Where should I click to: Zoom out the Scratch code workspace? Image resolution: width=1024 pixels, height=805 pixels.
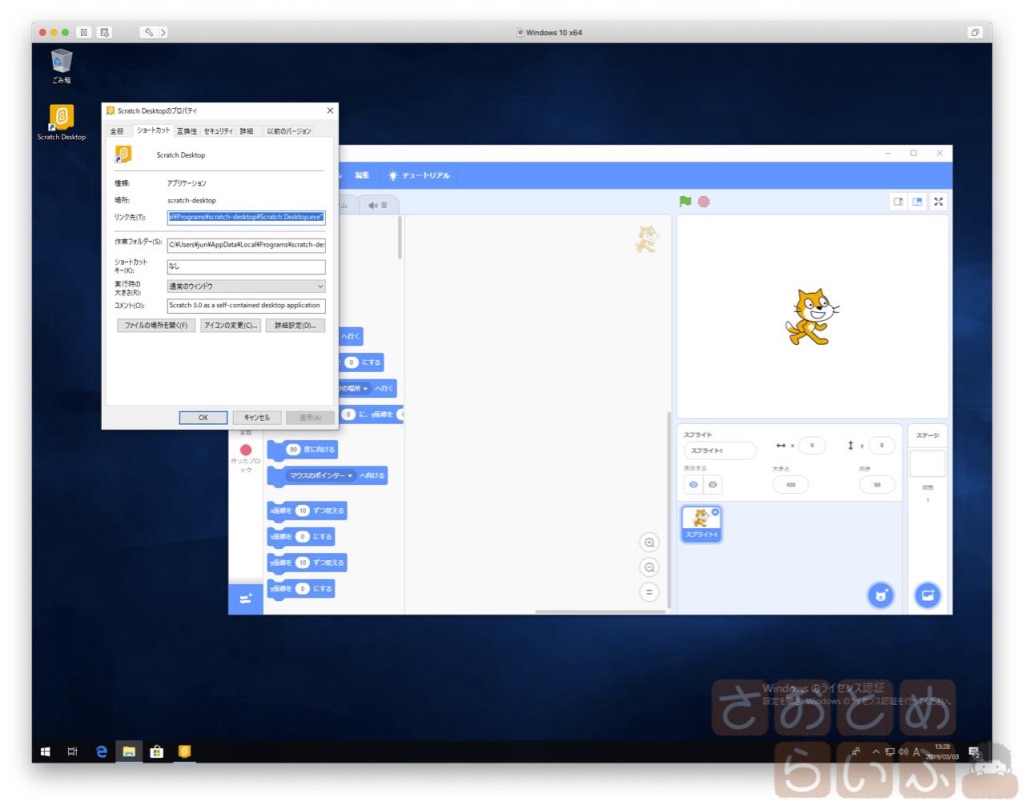click(649, 567)
